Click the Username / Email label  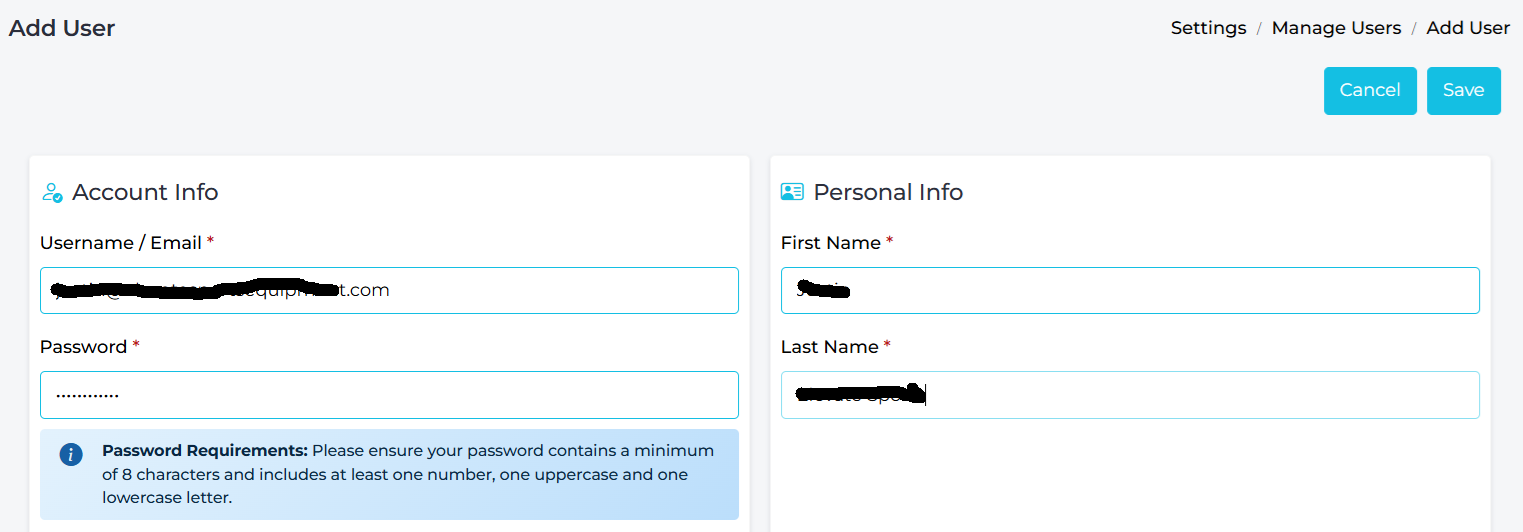[121, 243]
